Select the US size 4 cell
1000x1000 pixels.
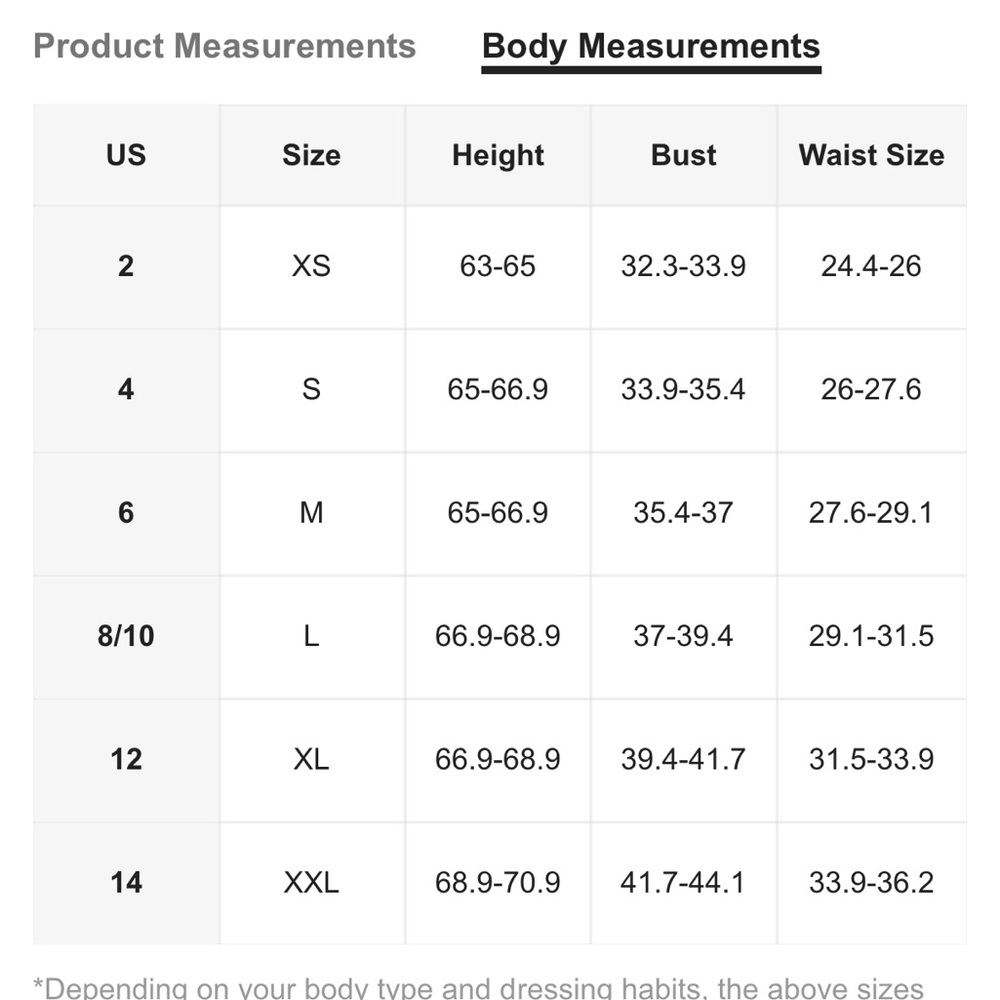[x=126, y=389]
